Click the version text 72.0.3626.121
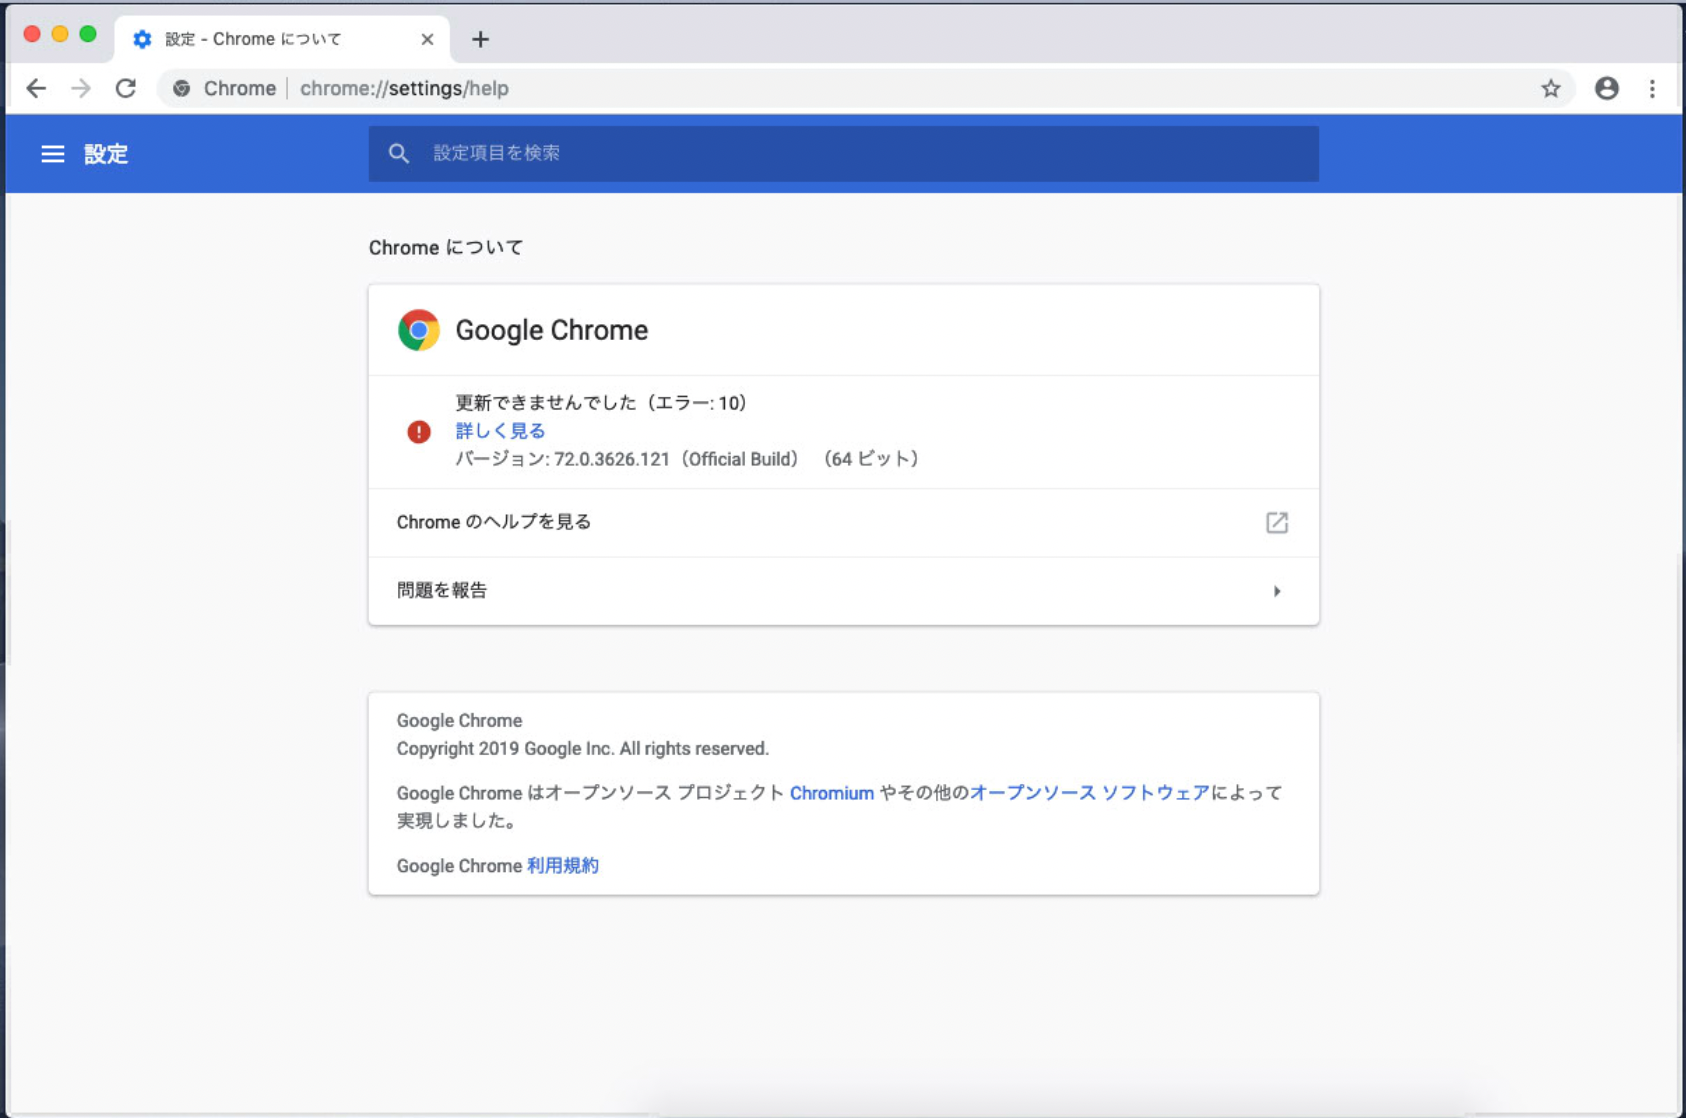Image resolution: width=1686 pixels, height=1118 pixels. 611,459
